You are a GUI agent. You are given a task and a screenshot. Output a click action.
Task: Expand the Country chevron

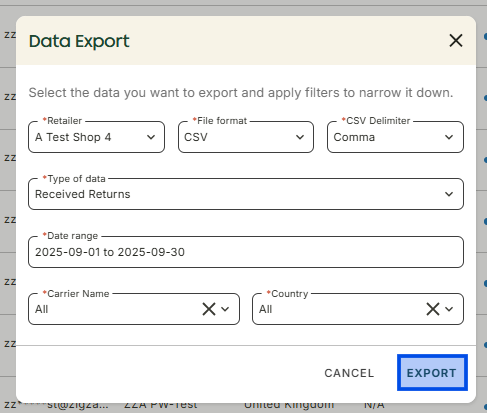tap(449, 309)
